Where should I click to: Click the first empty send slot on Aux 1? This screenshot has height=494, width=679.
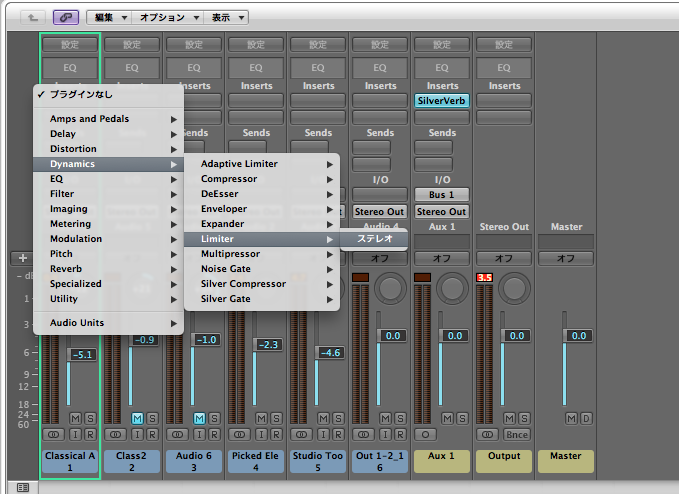(433, 148)
